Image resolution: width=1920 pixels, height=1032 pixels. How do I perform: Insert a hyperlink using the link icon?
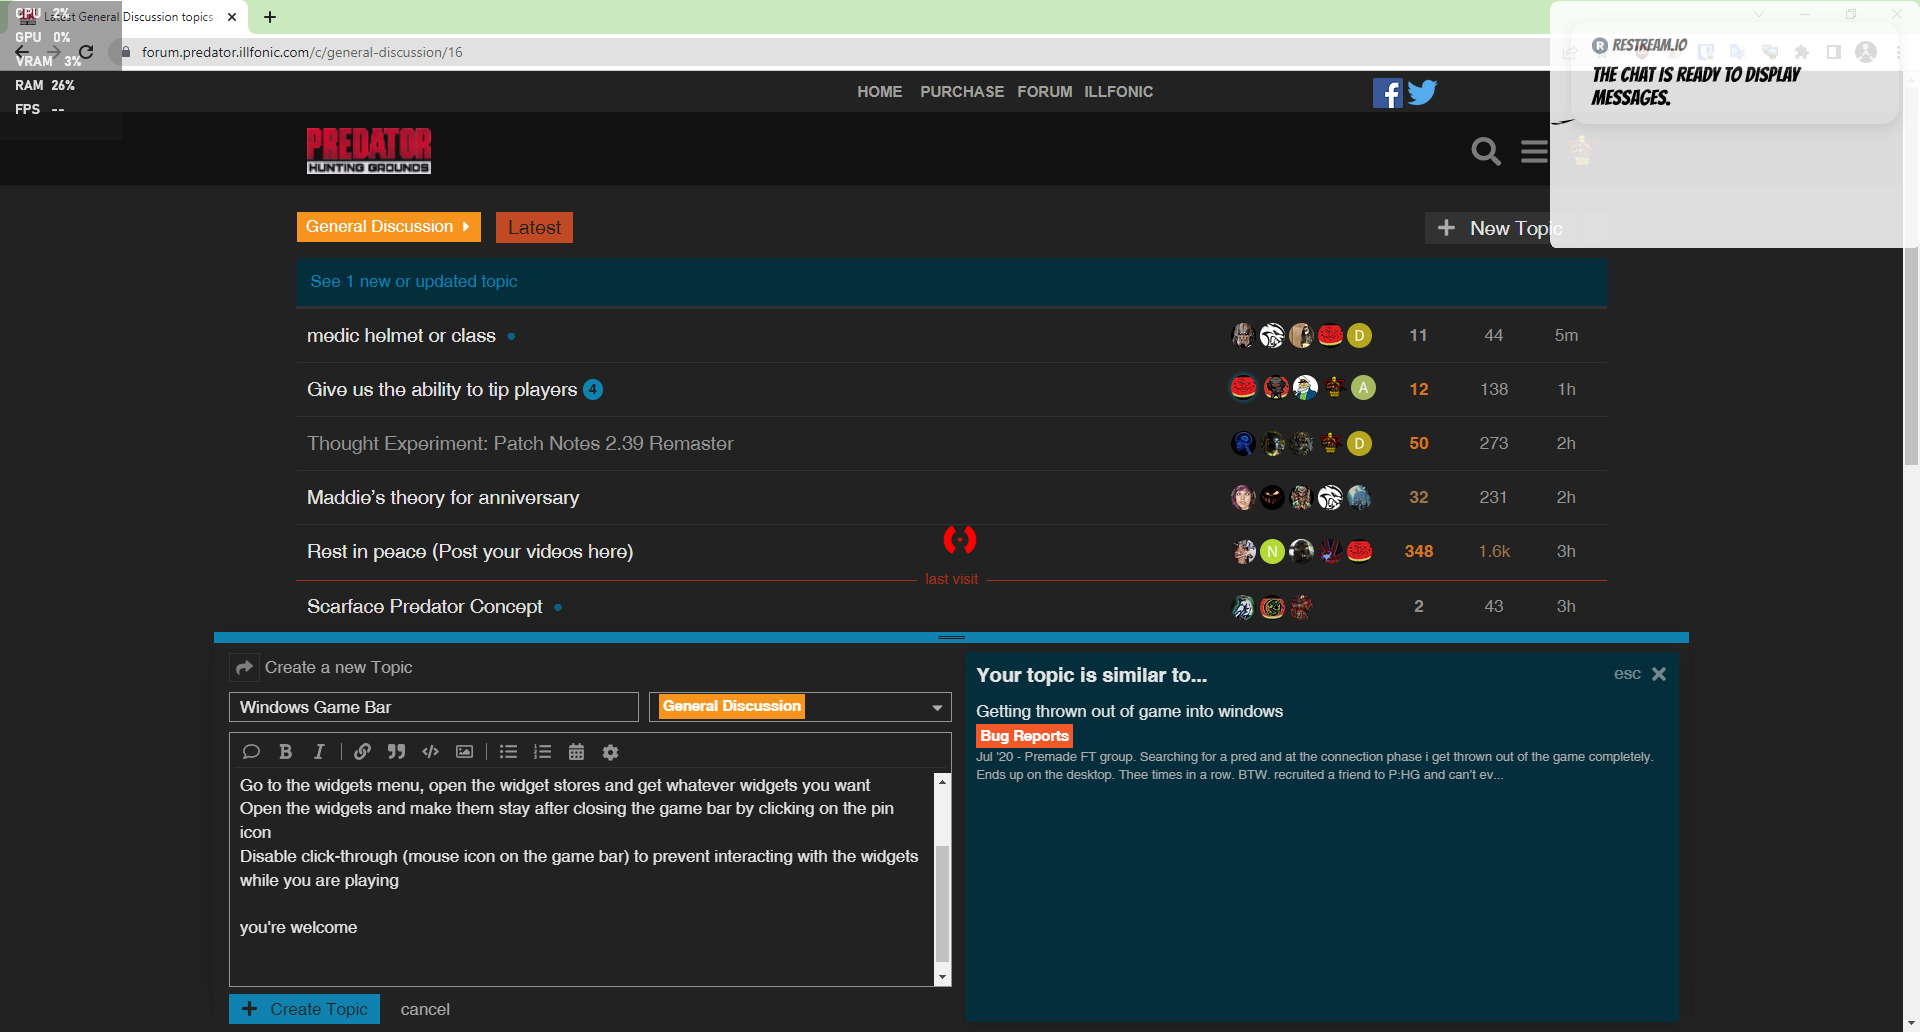362,752
